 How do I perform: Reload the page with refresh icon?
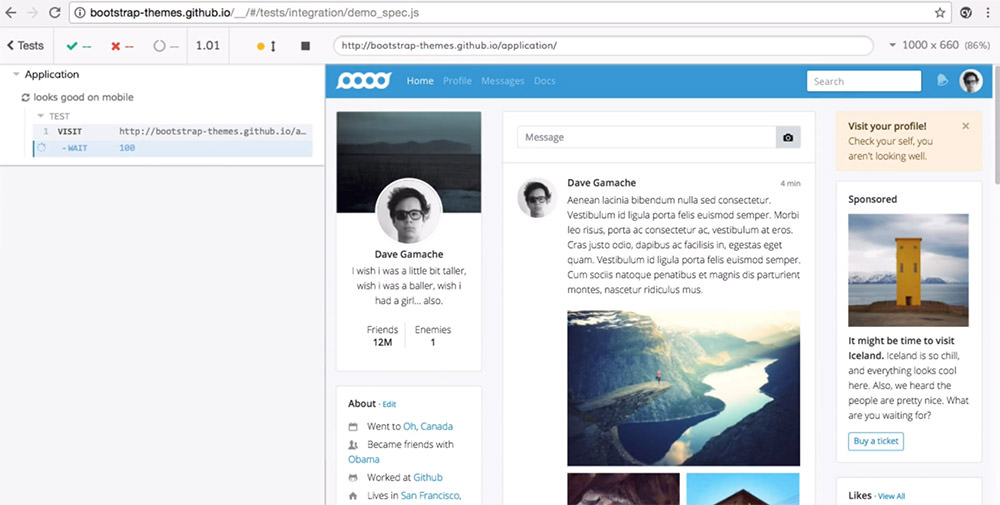[x=55, y=12]
